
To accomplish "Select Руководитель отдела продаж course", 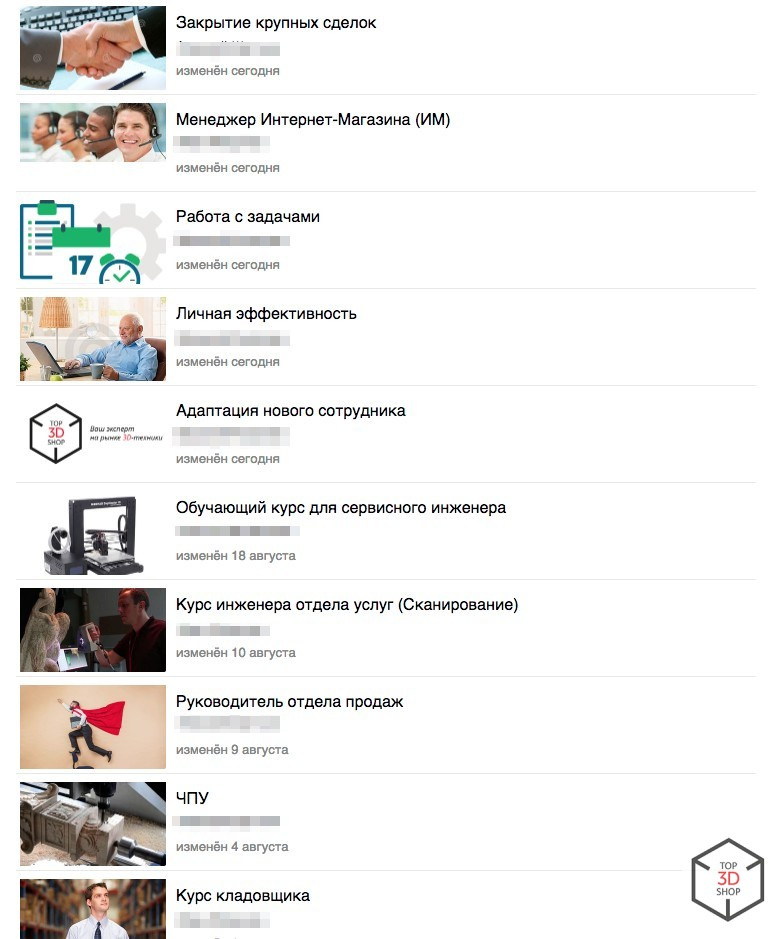I will point(289,702).
